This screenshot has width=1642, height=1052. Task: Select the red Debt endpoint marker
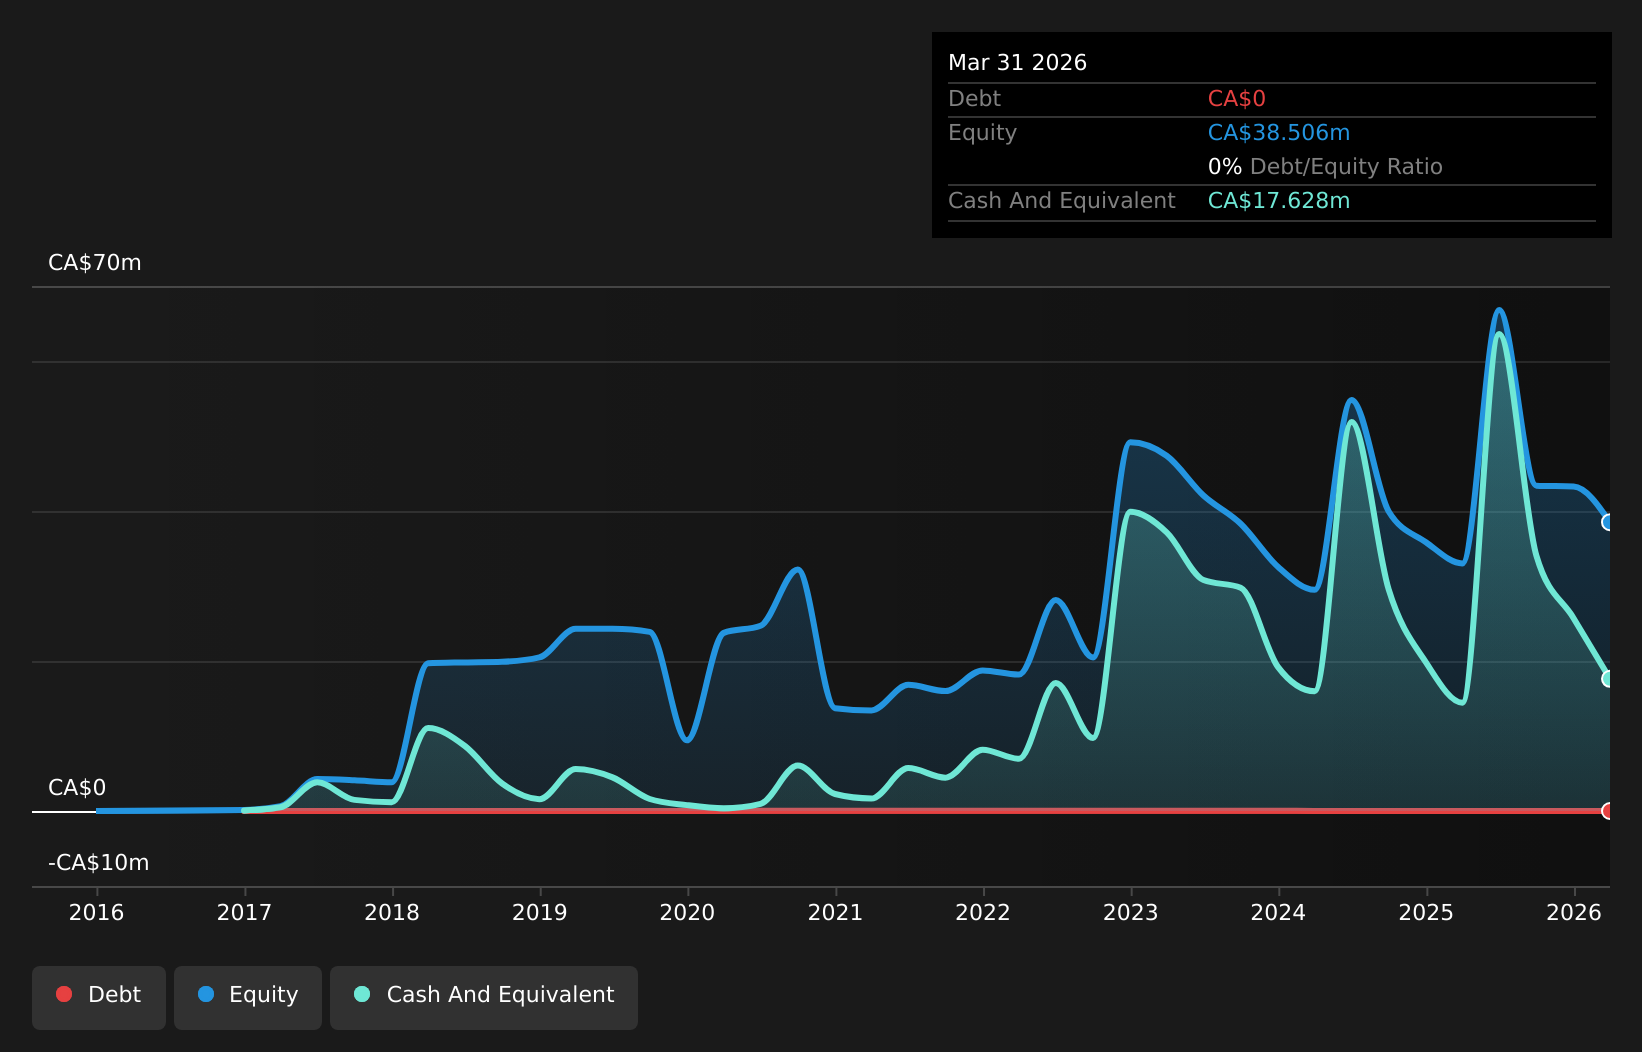pos(1608,811)
